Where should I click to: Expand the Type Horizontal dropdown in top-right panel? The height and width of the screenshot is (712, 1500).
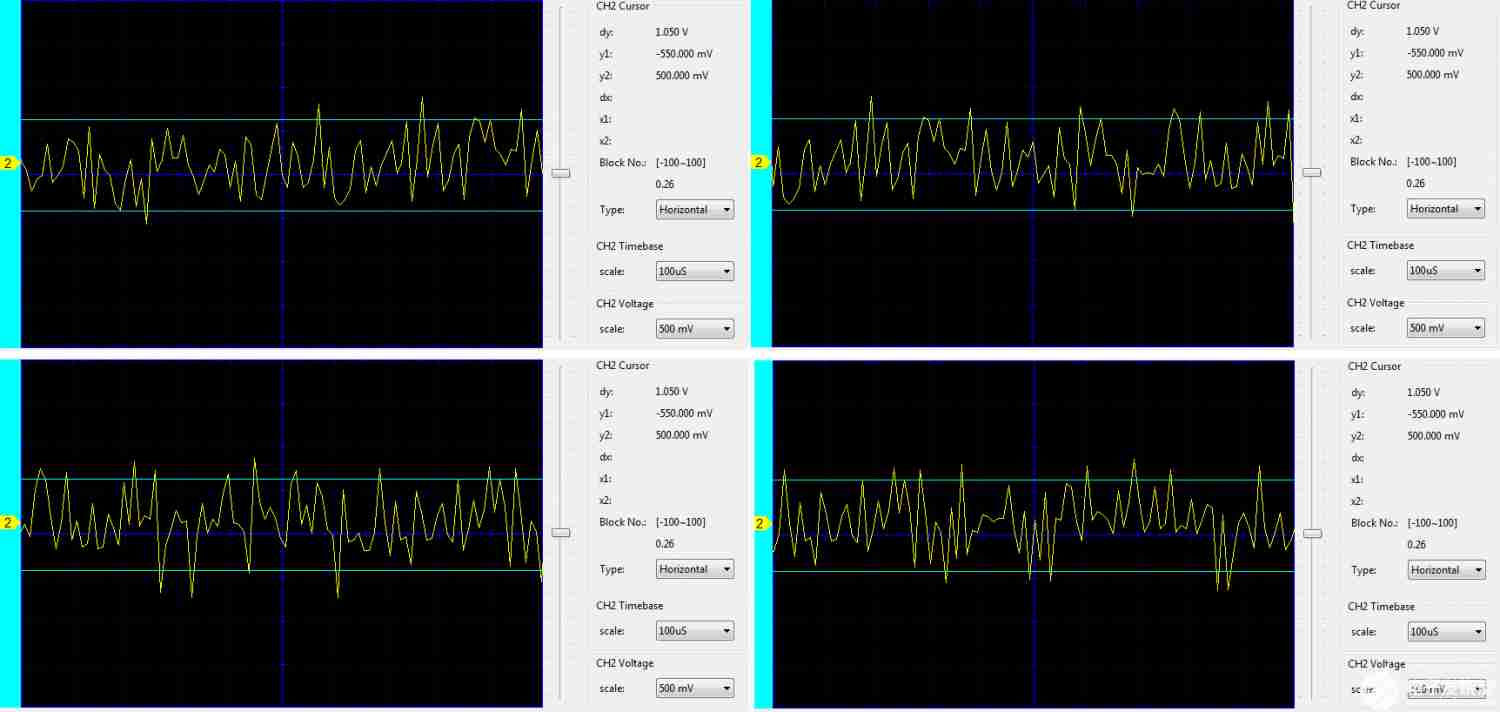click(1446, 209)
